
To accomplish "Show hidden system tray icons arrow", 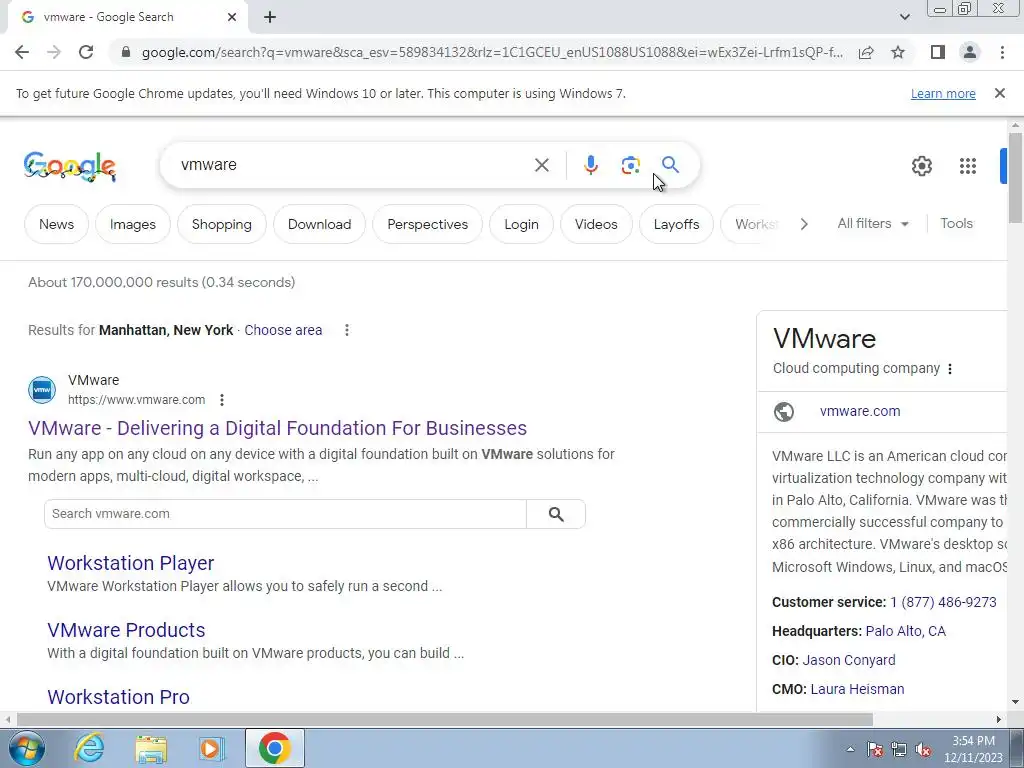I will pos(850,749).
